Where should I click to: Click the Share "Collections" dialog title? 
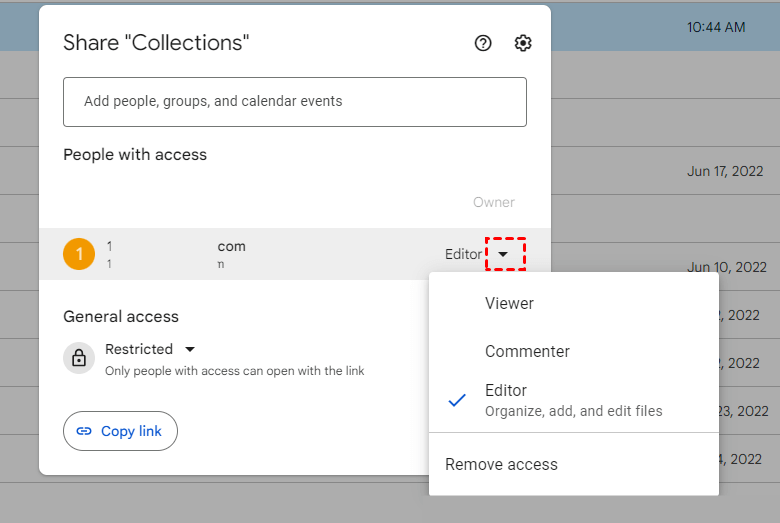[x=156, y=42]
